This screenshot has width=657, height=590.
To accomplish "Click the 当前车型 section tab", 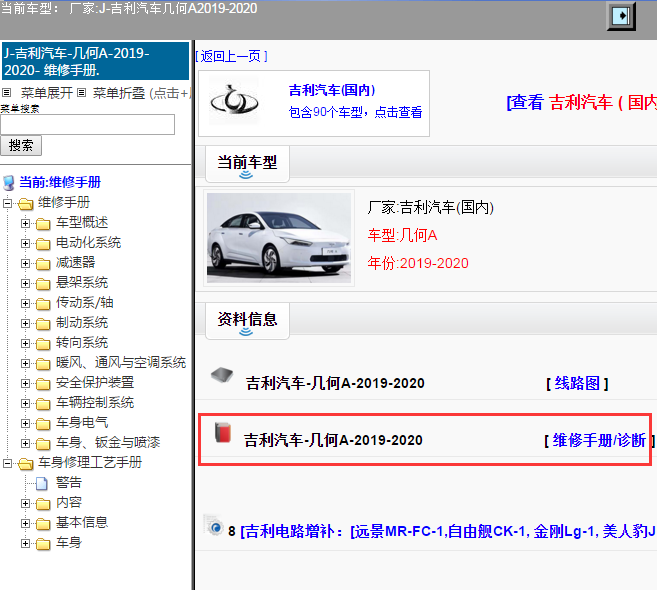I will point(247,164).
